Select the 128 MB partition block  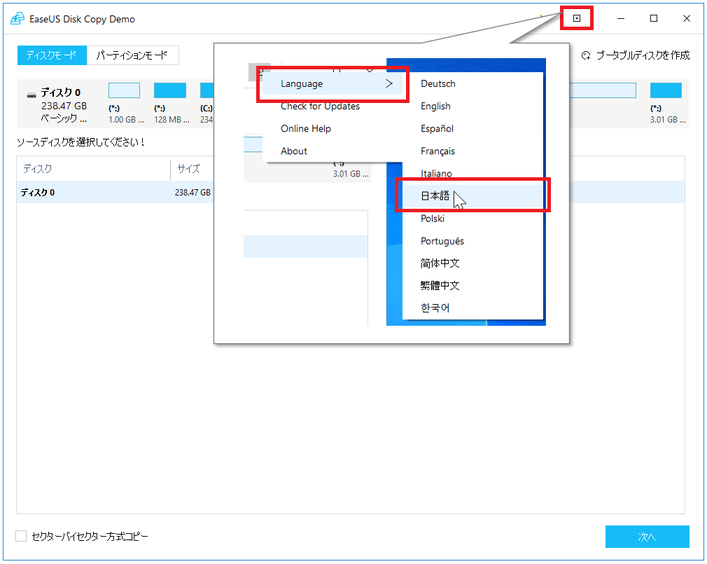[170, 91]
